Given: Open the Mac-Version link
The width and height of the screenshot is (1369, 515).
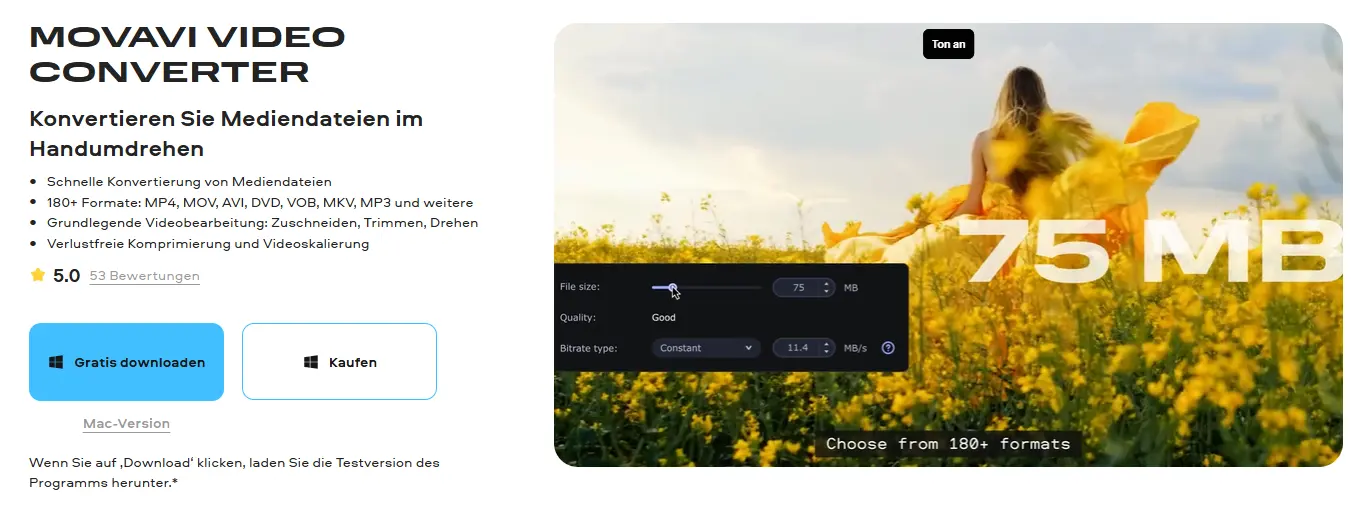Looking at the screenshot, I should (x=126, y=424).
